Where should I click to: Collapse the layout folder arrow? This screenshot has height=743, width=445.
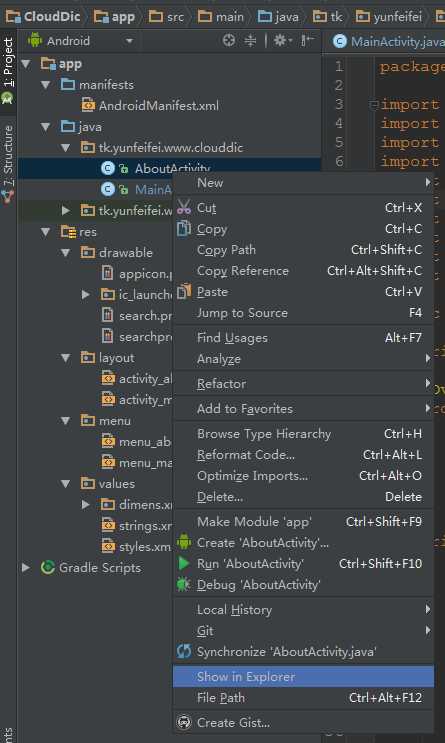[x=66, y=358]
